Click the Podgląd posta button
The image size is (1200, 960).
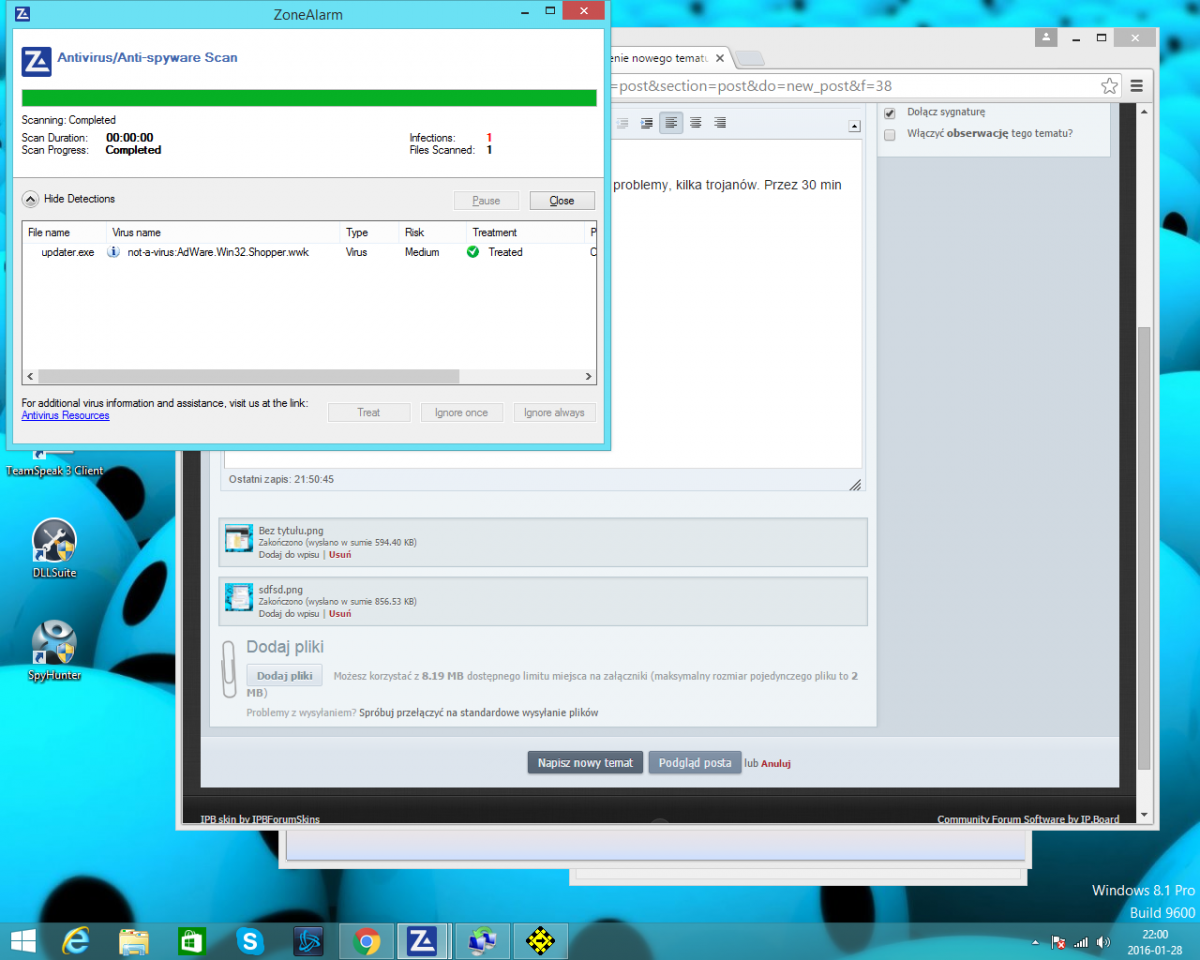pos(695,762)
